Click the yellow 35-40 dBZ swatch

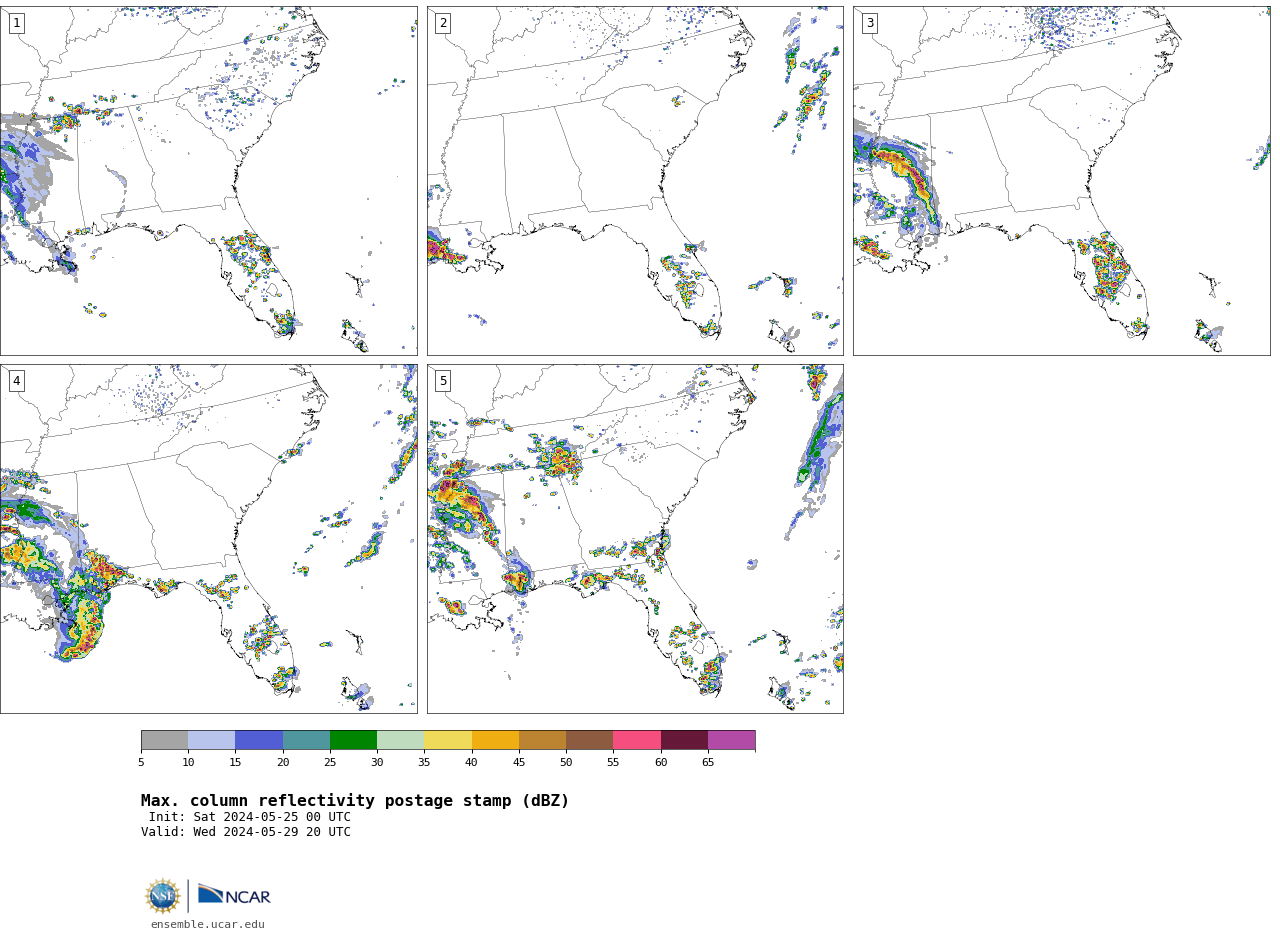point(448,740)
